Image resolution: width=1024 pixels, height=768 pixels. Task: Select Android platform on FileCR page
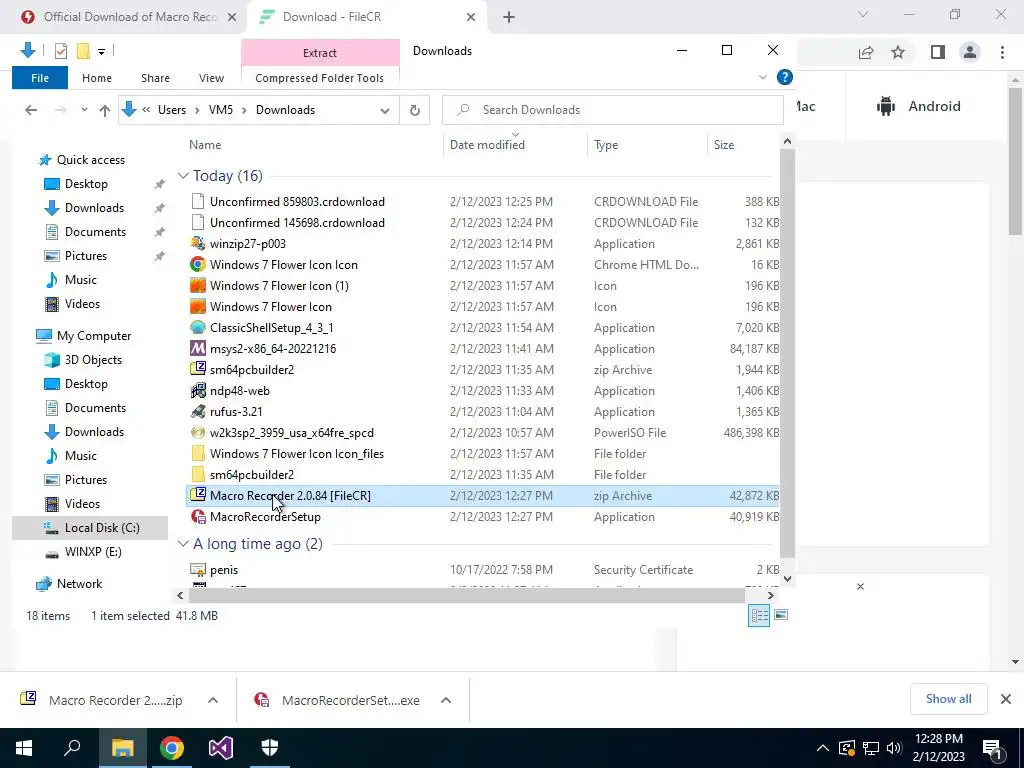pos(918,106)
